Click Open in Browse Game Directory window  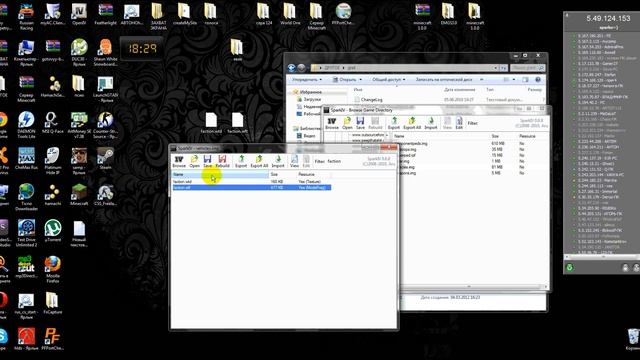[x=347, y=123]
